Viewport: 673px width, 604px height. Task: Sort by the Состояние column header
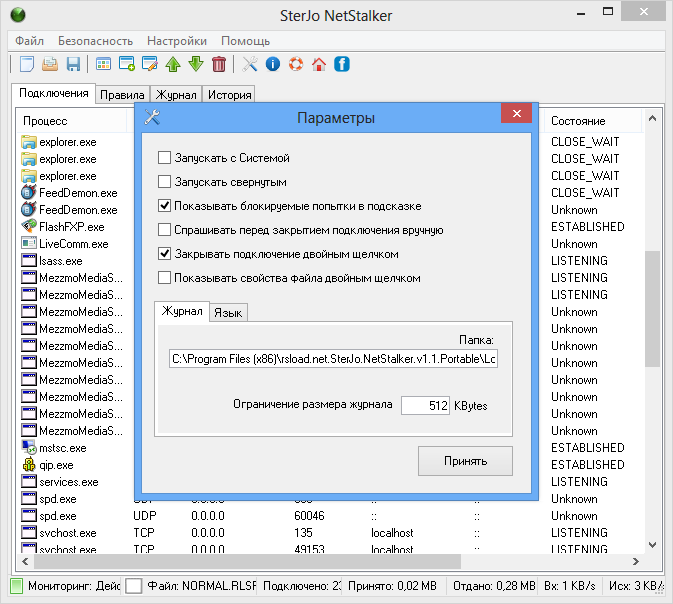tap(592, 121)
